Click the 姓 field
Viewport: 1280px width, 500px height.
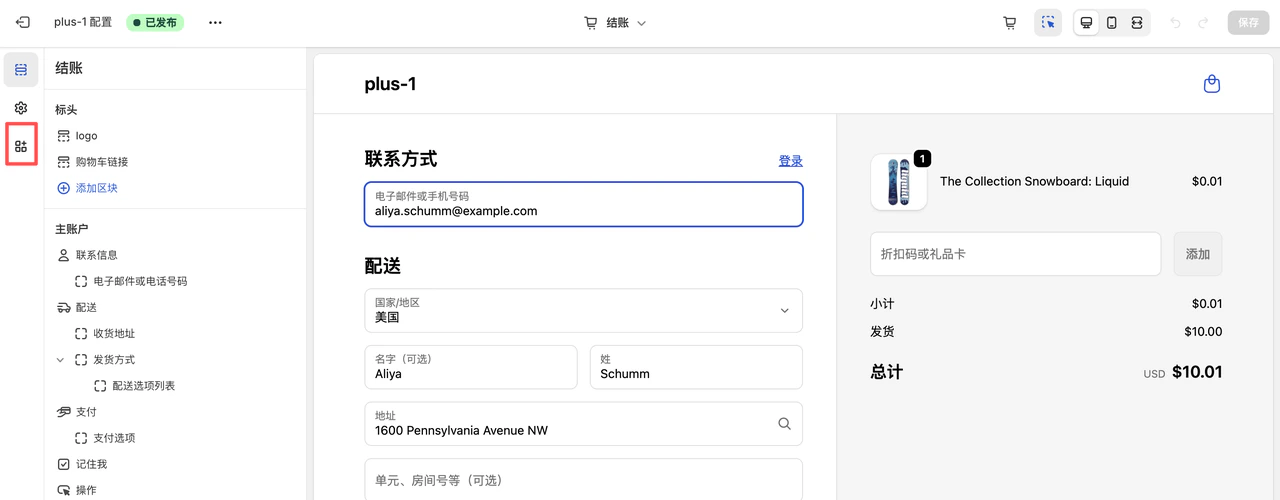(696, 367)
